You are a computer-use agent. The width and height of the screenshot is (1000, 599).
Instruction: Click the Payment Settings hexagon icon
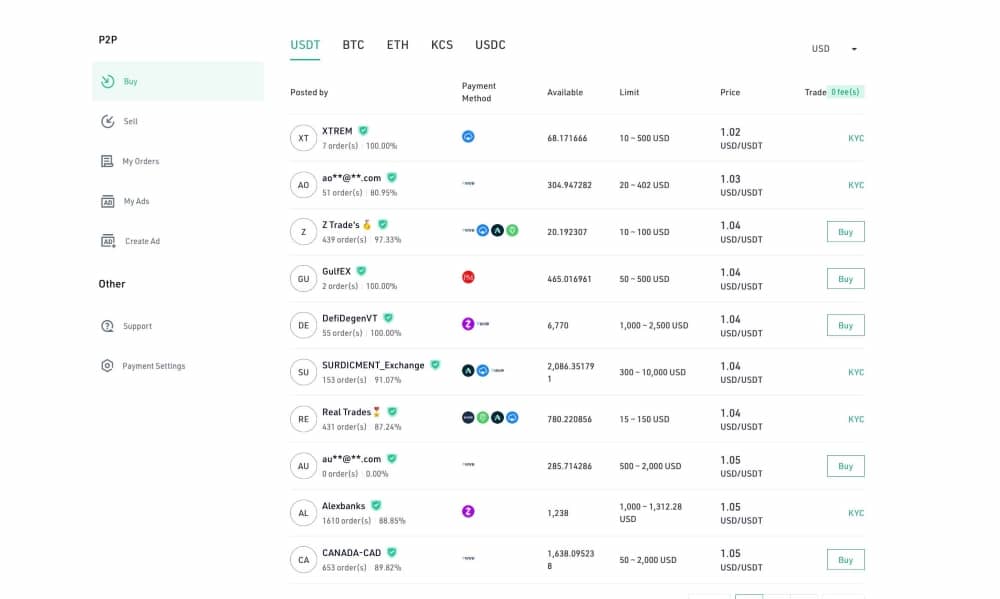click(107, 366)
